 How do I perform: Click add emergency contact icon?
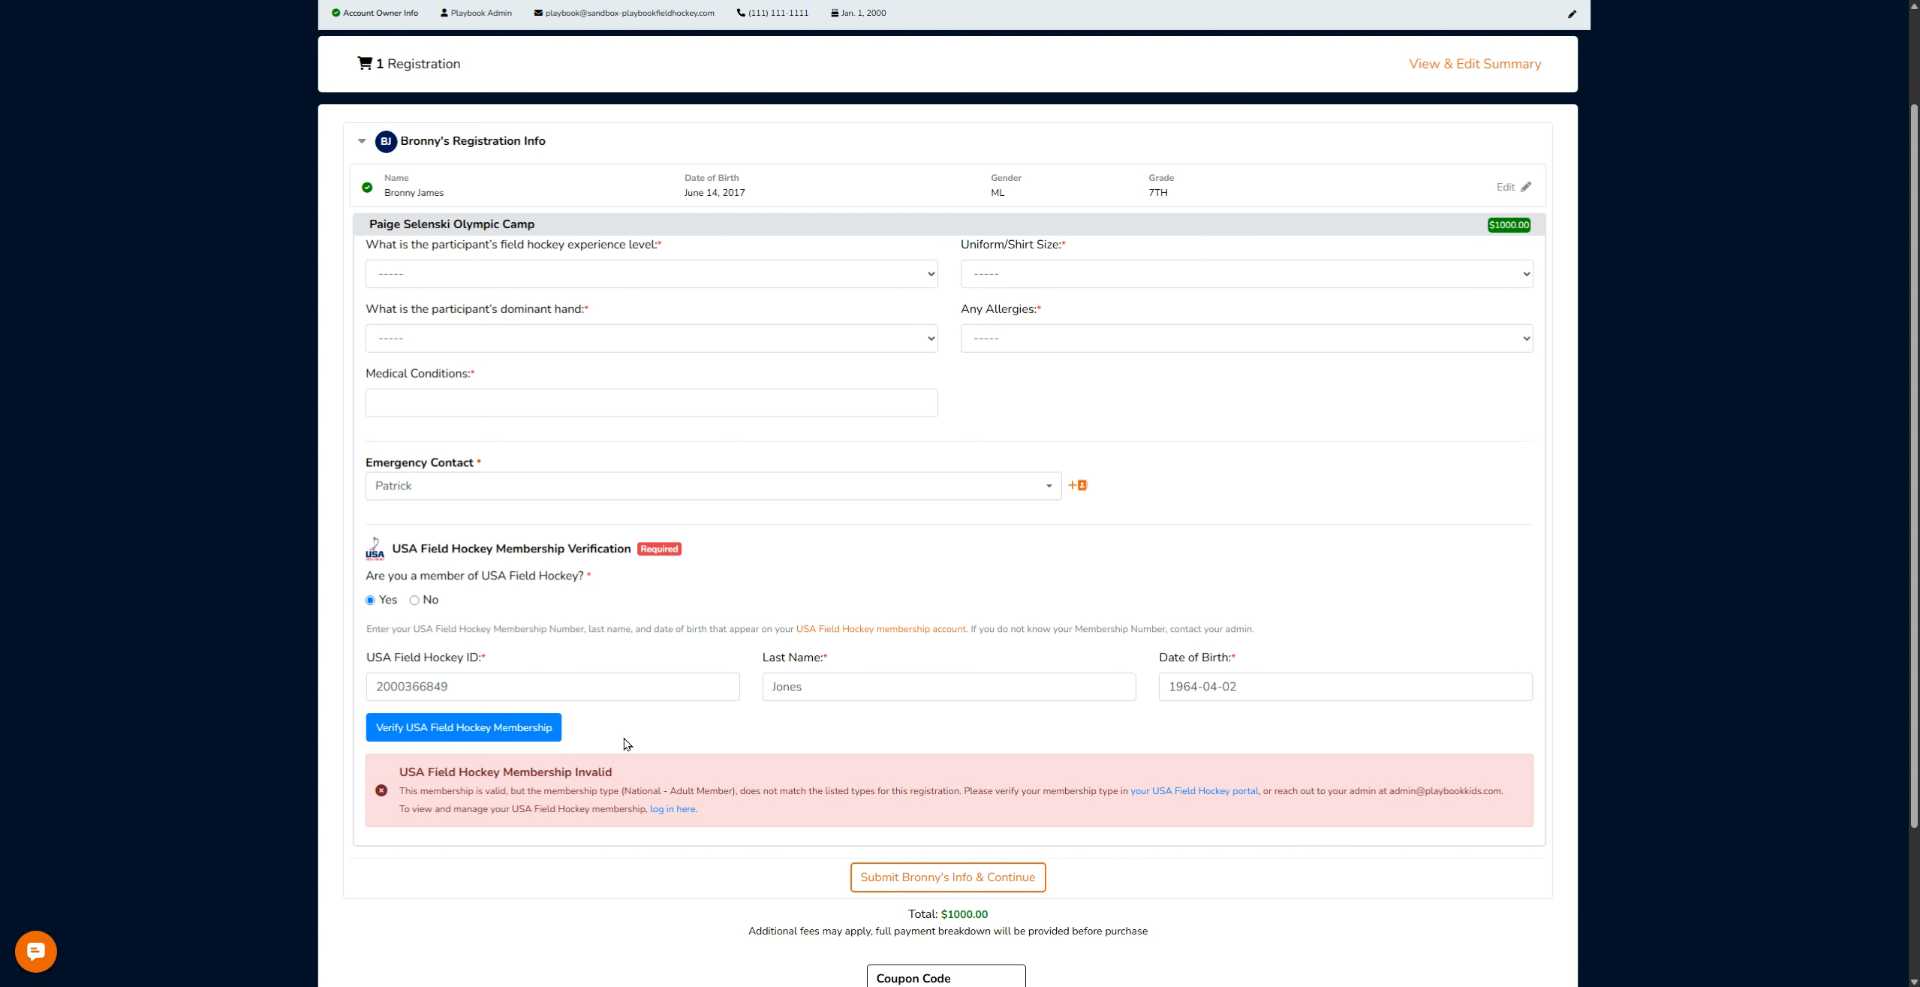coord(1077,485)
